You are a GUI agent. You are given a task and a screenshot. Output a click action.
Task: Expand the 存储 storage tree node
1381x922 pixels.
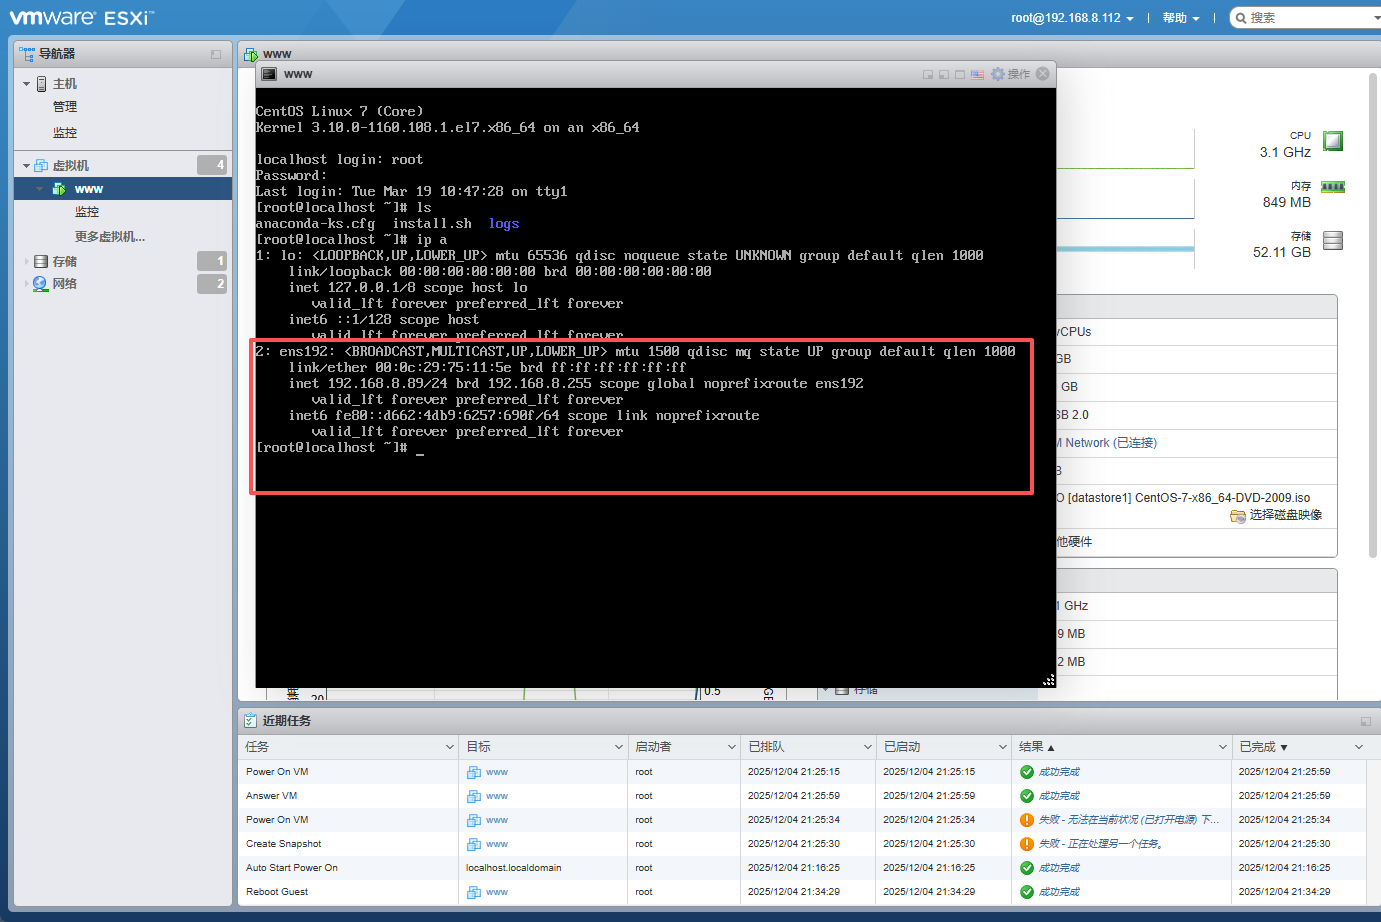tap(26, 262)
